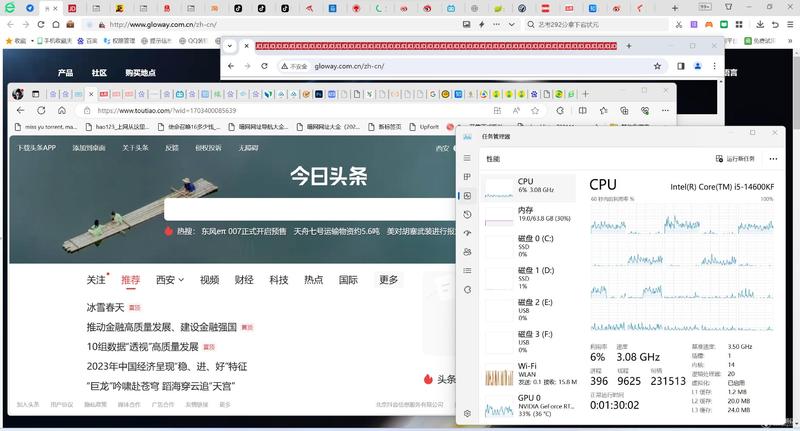Expand address dropdown arrow in 360 browser

click(512, 24)
